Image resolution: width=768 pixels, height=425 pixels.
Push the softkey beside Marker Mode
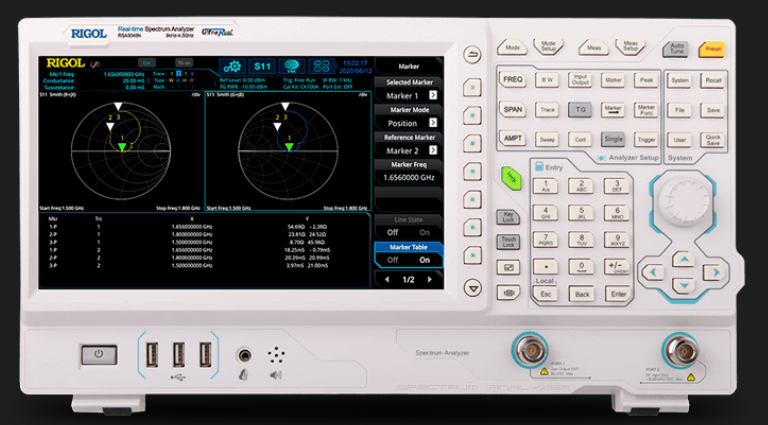(472, 116)
